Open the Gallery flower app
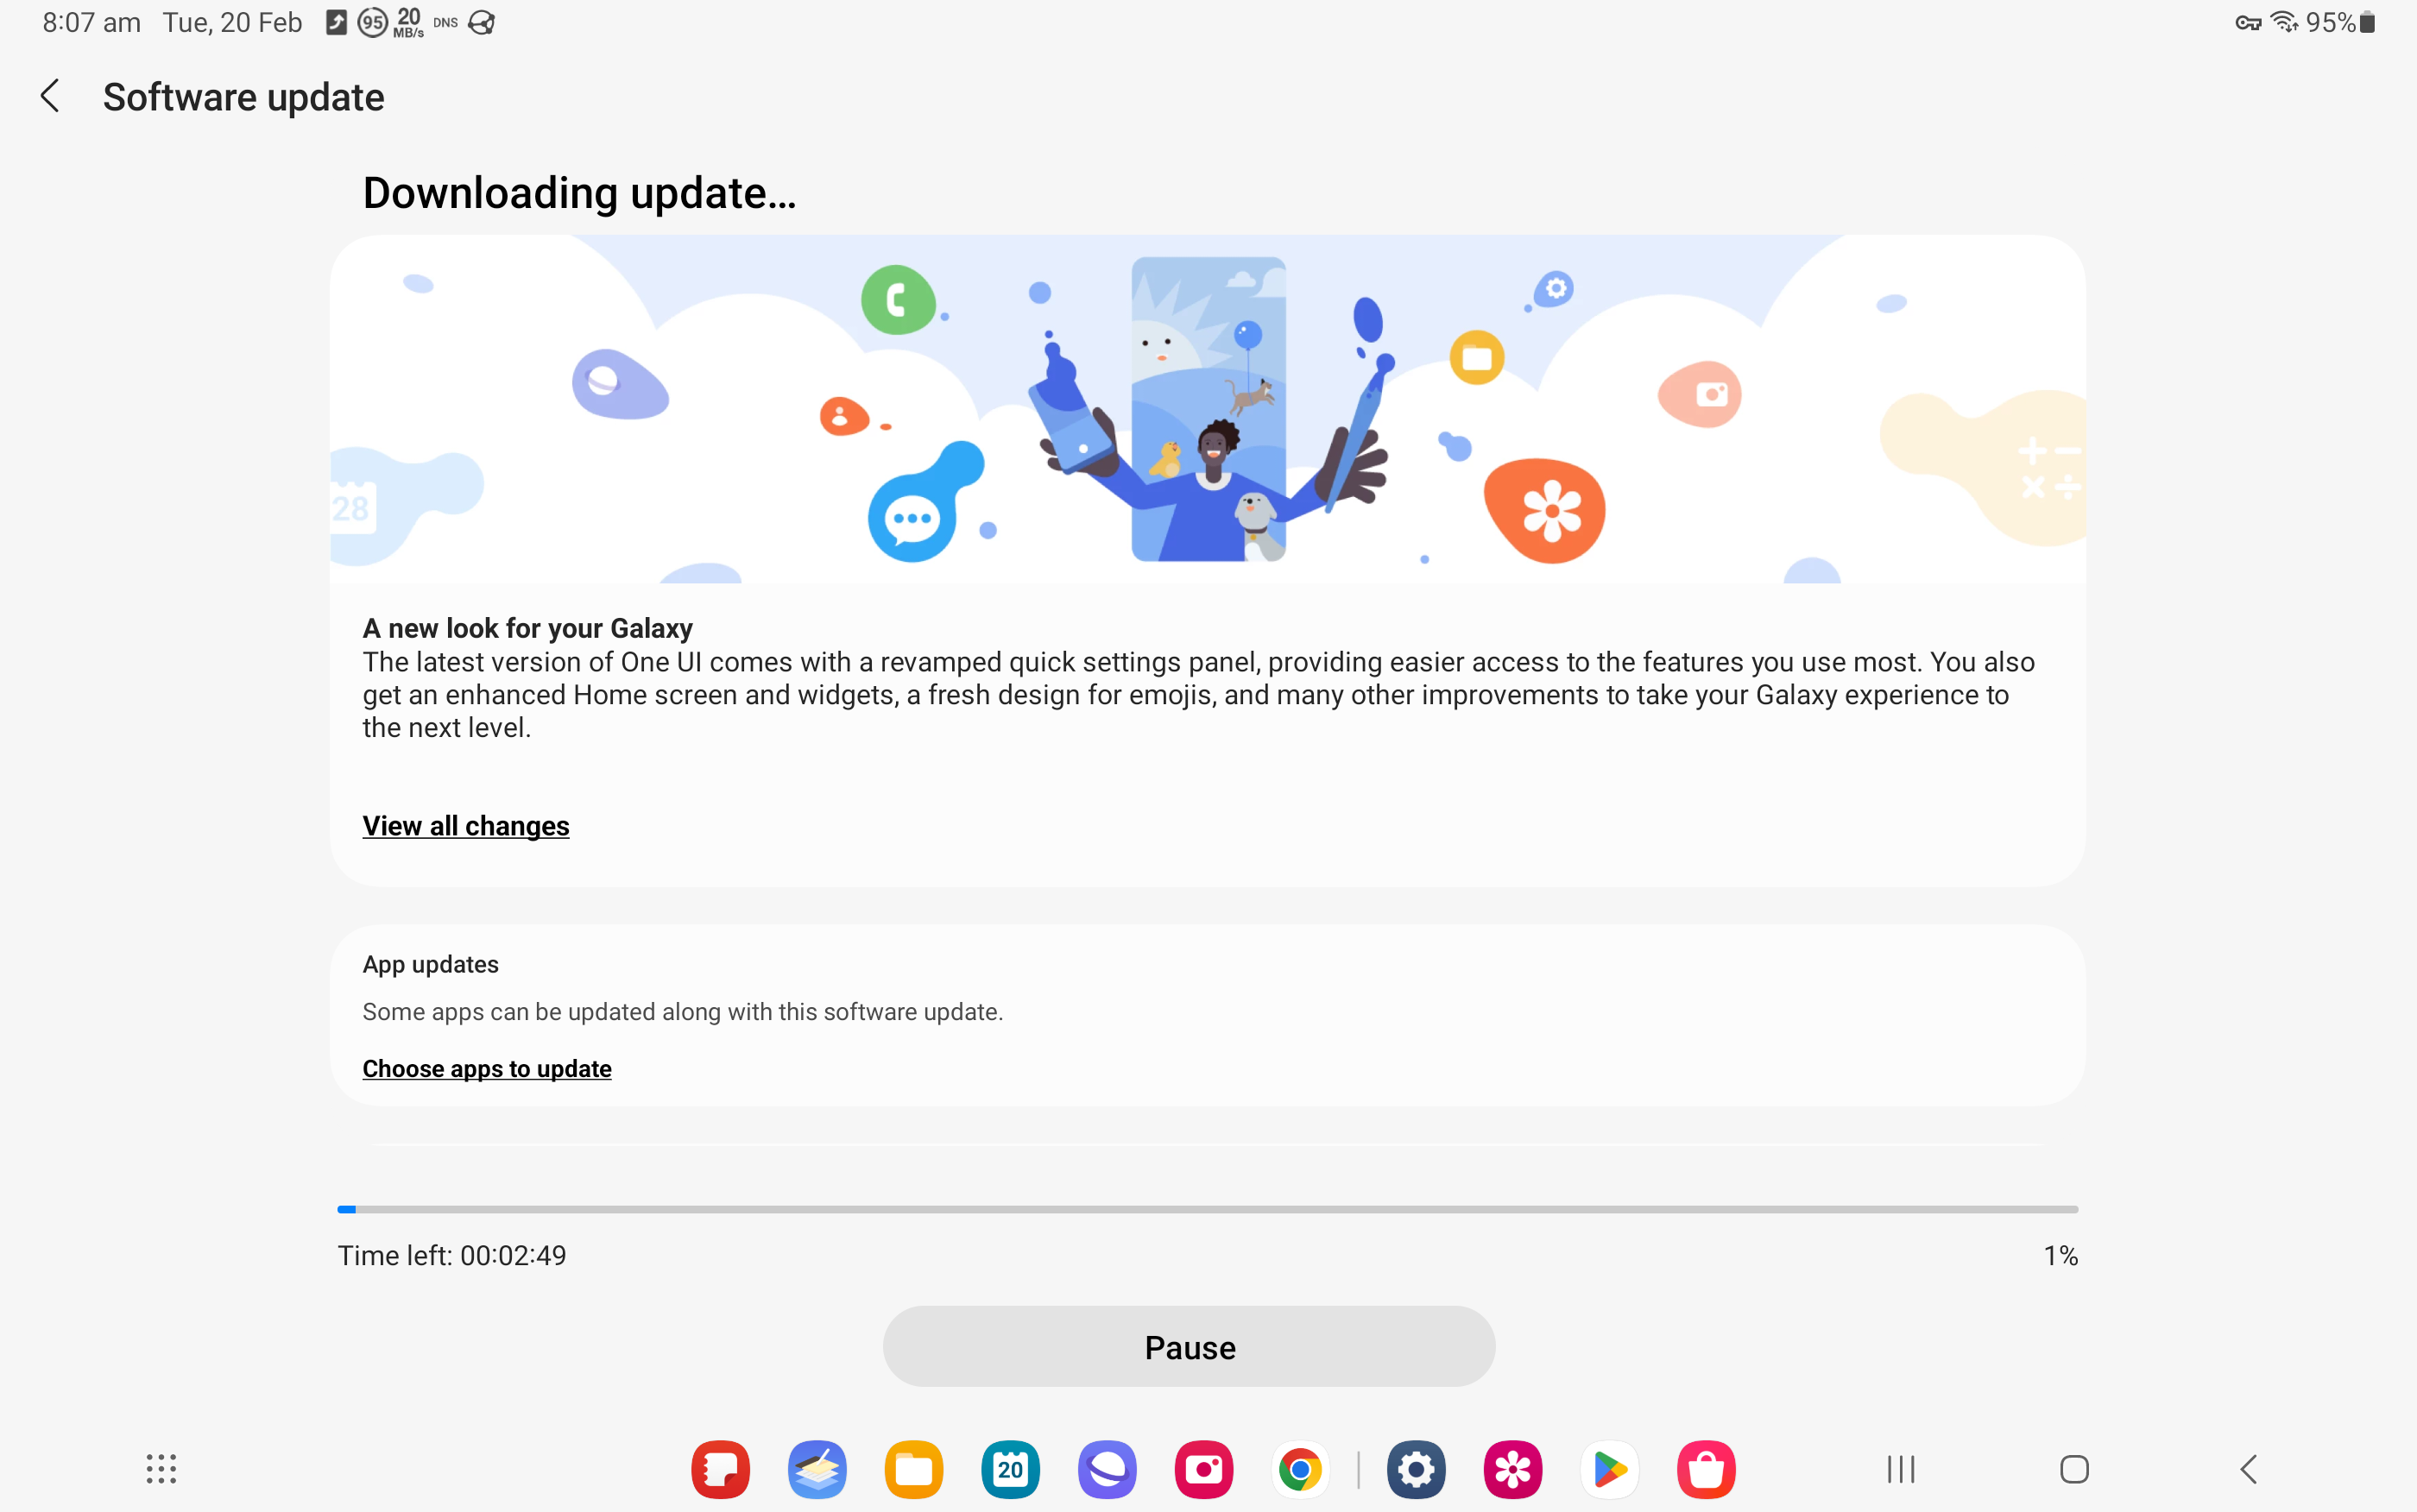 tap(1513, 1469)
